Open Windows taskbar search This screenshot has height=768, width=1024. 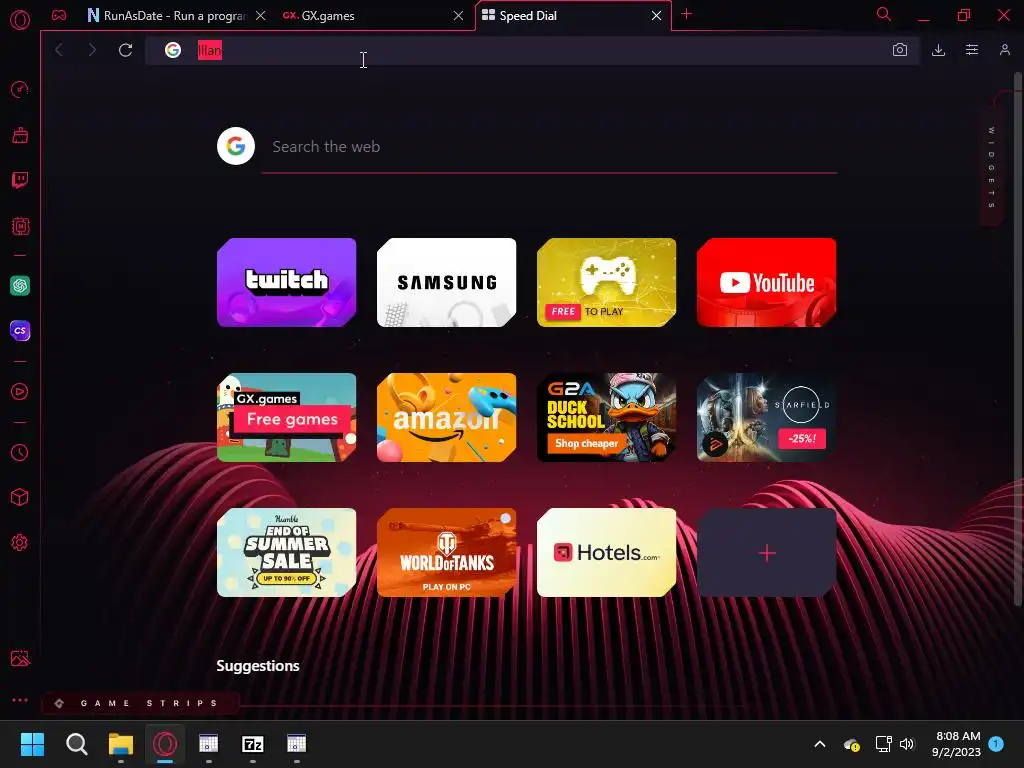(76, 744)
